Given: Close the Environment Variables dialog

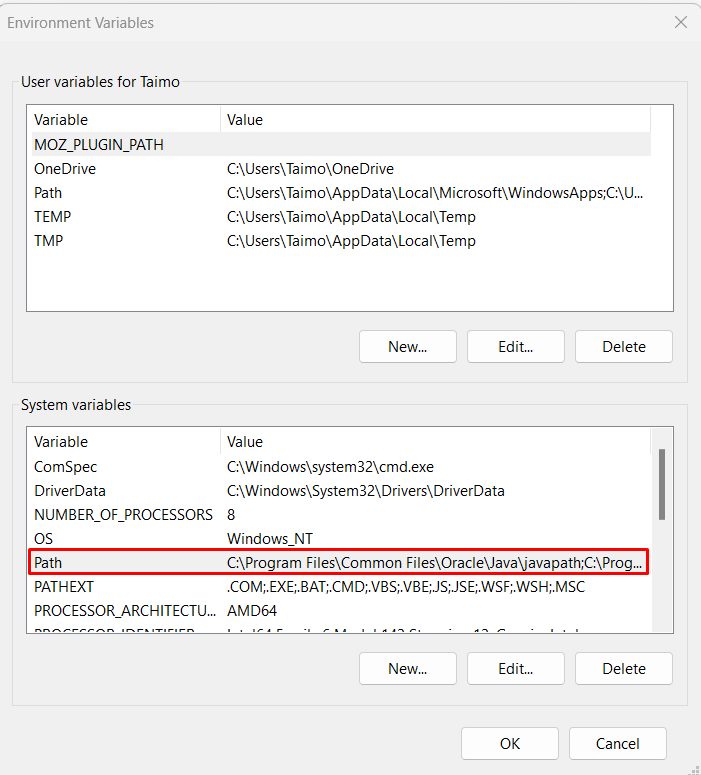Looking at the screenshot, I should click(681, 22).
